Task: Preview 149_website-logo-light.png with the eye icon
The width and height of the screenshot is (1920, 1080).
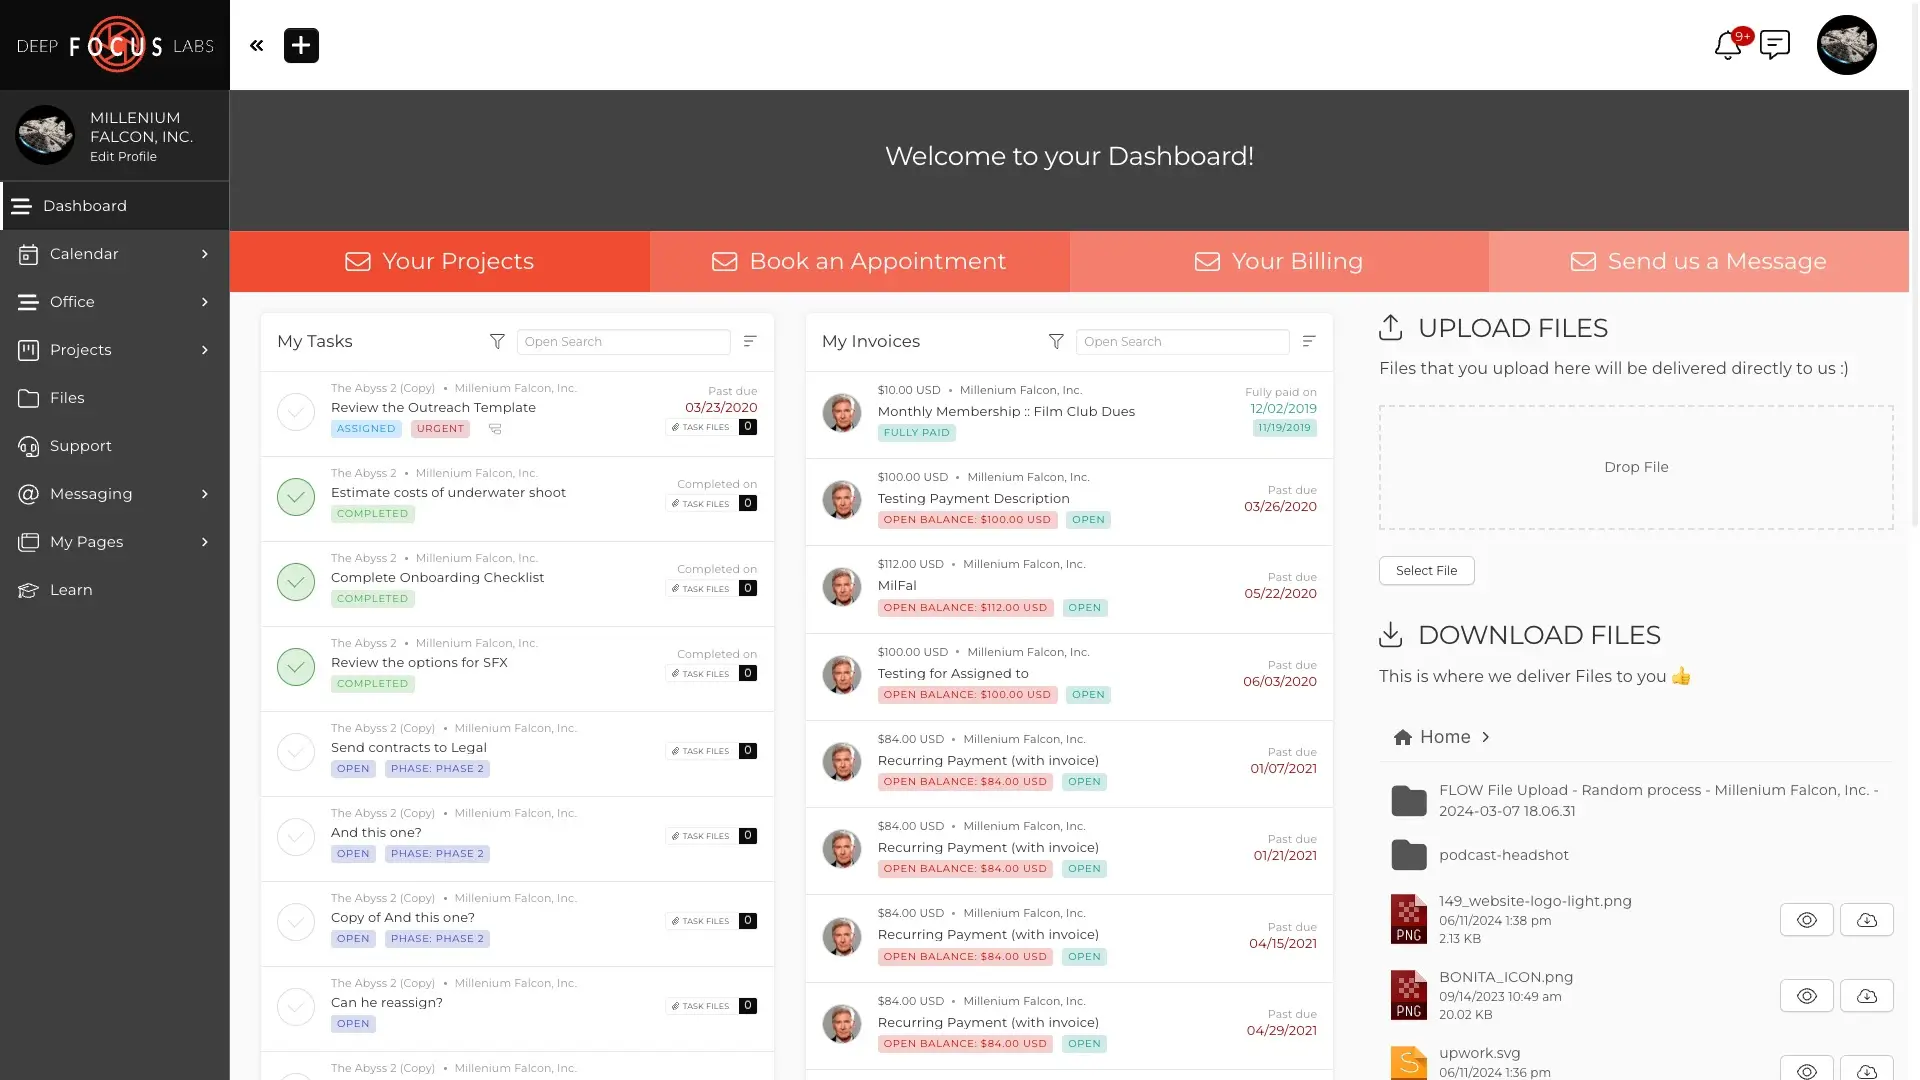Action: coord(1806,919)
